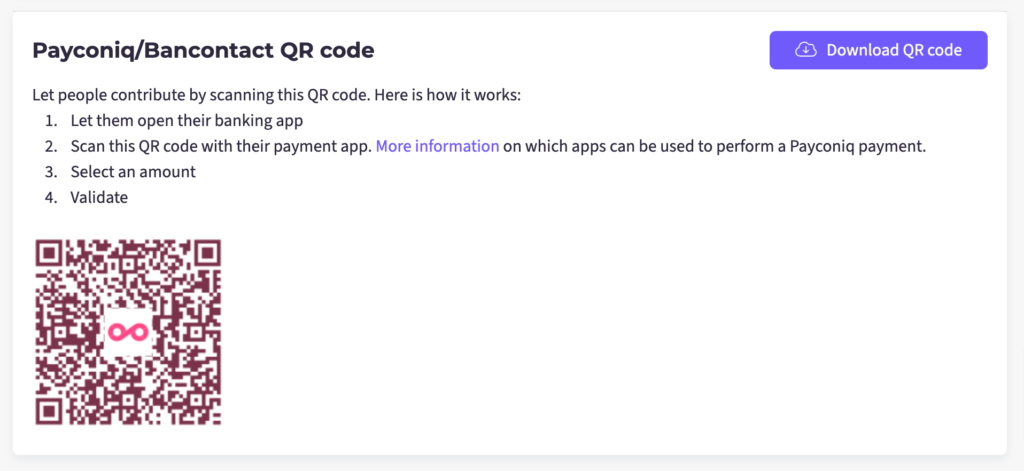Viewport: 1024px width, 471px height.
Task: Click list number 2 marker
Action: click(x=51, y=146)
